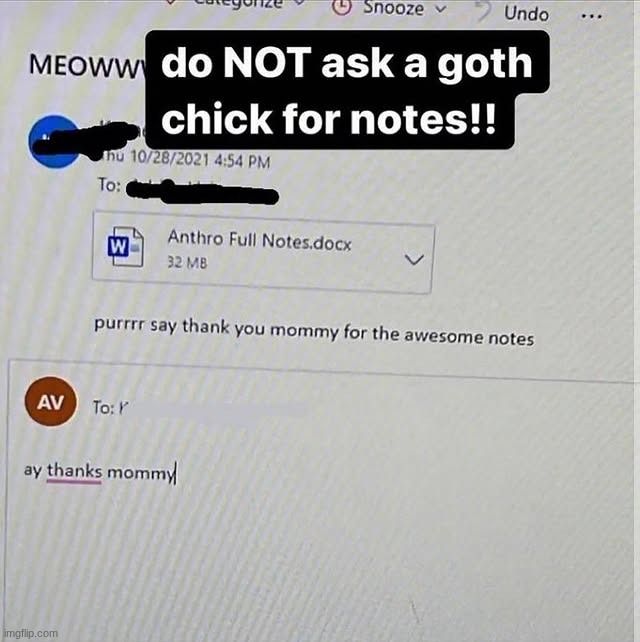Click the MEOWWW email subject
The image size is (640, 642).
[x=87, y=66]
